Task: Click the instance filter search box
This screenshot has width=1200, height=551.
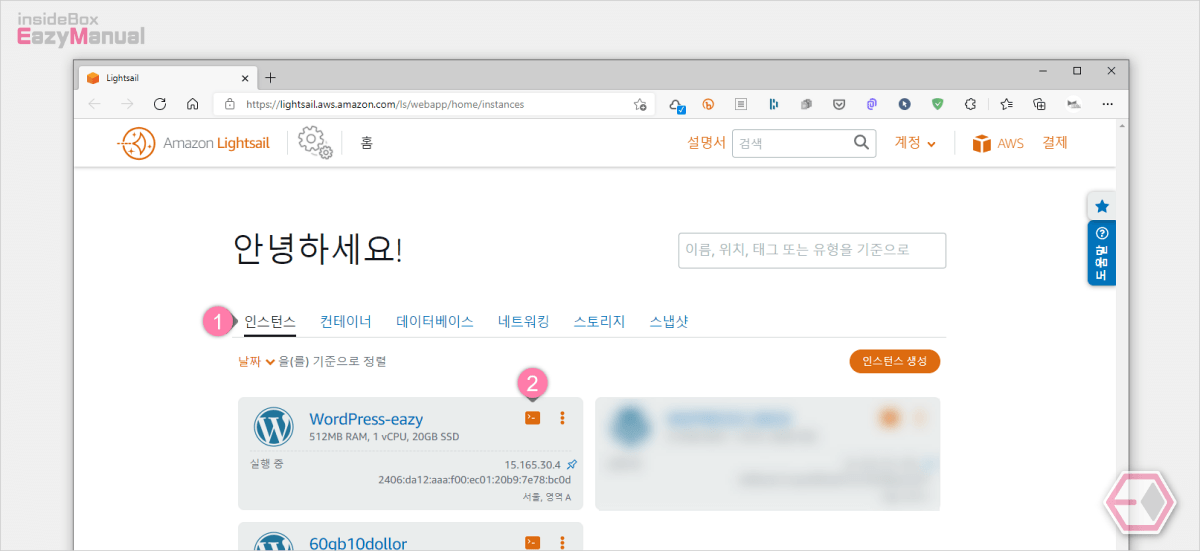Action: point(812,250)
